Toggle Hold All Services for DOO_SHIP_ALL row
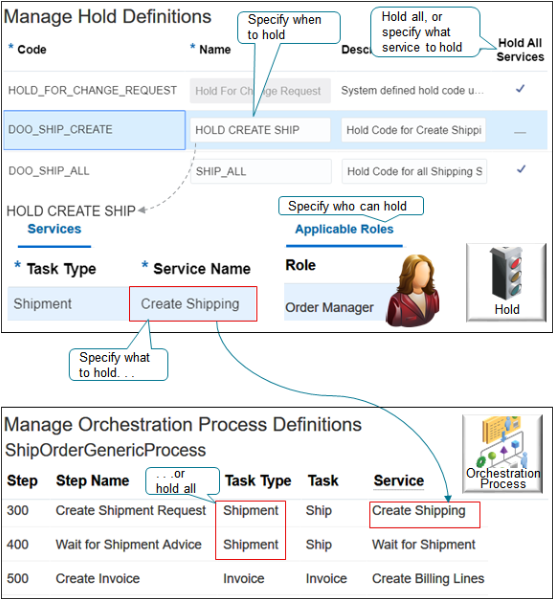The height and width of the screenshot is (600, 554). 521,169
